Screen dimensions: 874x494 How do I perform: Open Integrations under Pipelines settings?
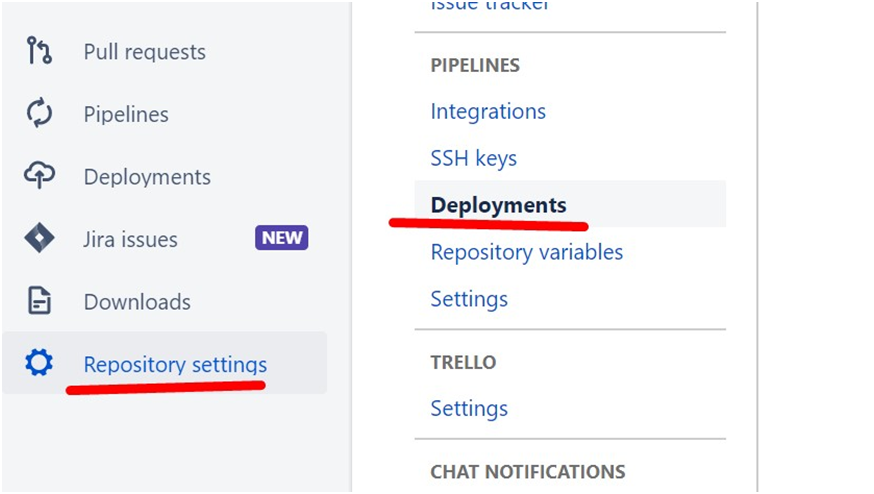(488, 111)
